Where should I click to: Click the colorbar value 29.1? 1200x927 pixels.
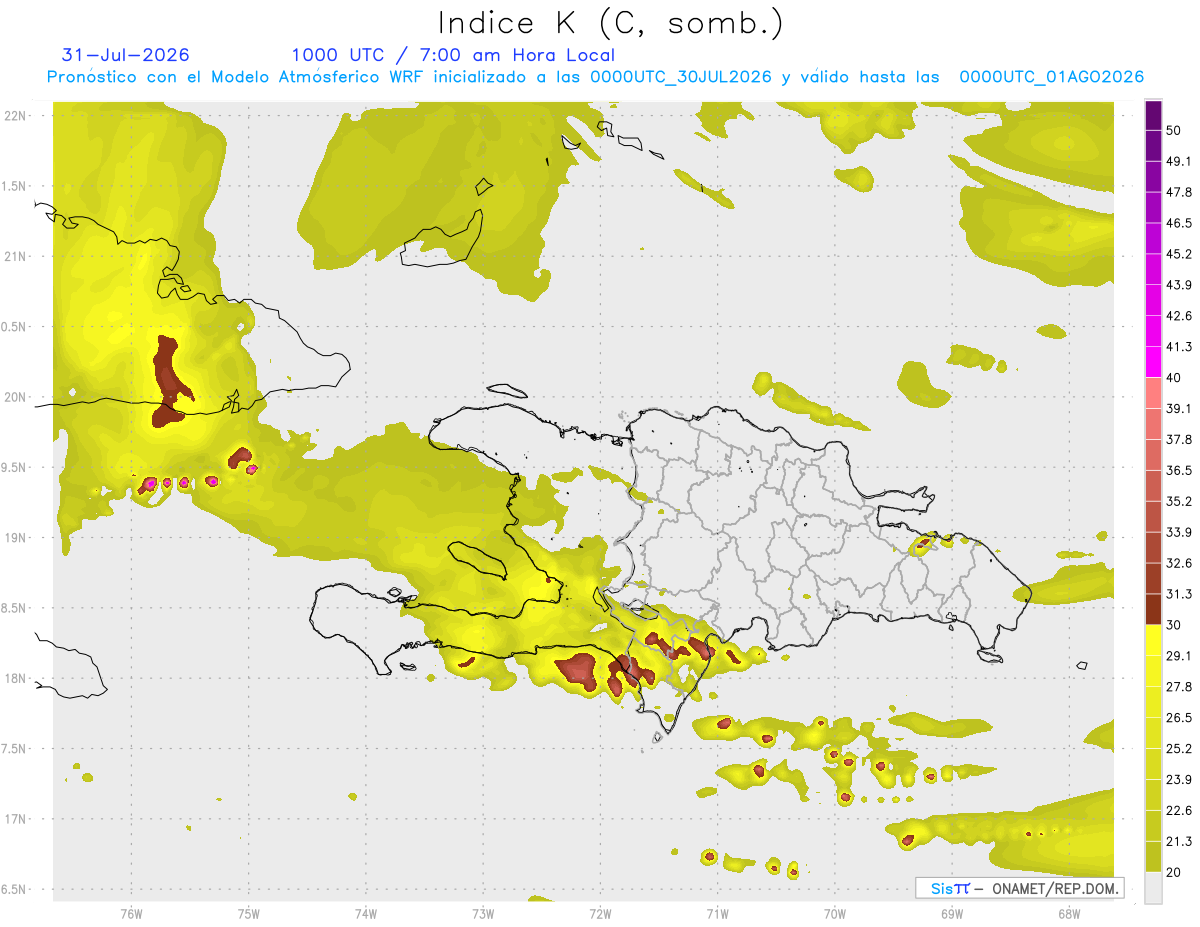click(x=1179, y=656)
